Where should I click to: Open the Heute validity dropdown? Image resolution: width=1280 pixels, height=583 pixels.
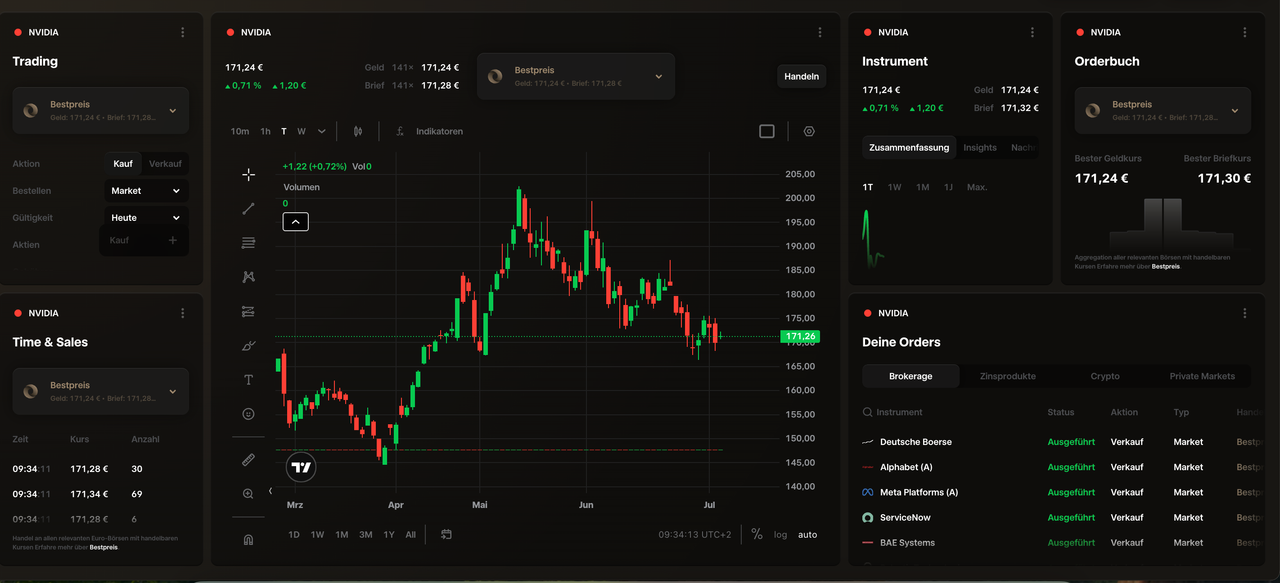[147, 218]
